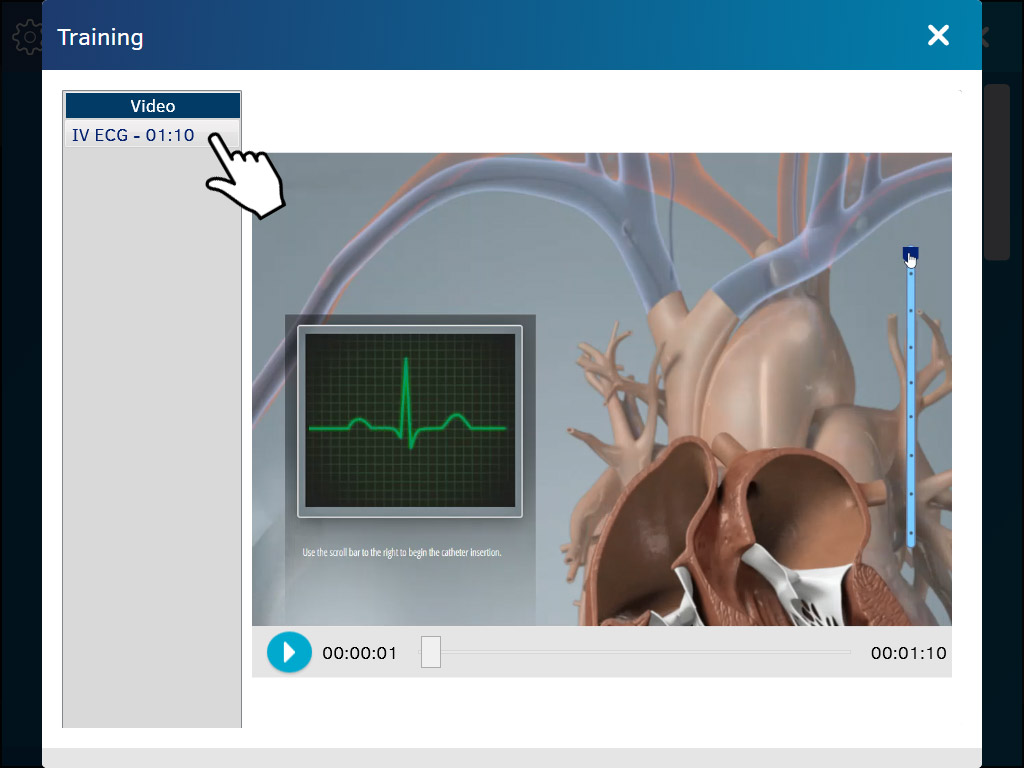
Task: Click the elapsed time 00:00:01 label
Action: pos(359,653)
